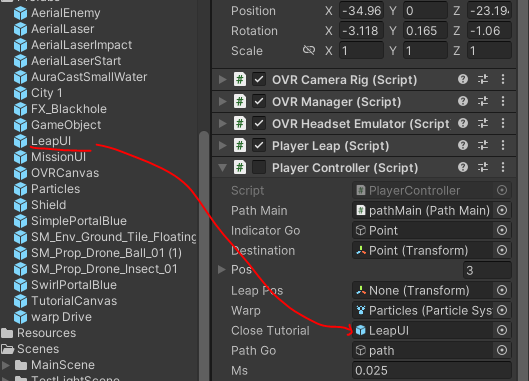Image resolution: width=529 pixels, height=381 pixels.
Task: Open help for Player Leap script
Action: coord(463,145)
